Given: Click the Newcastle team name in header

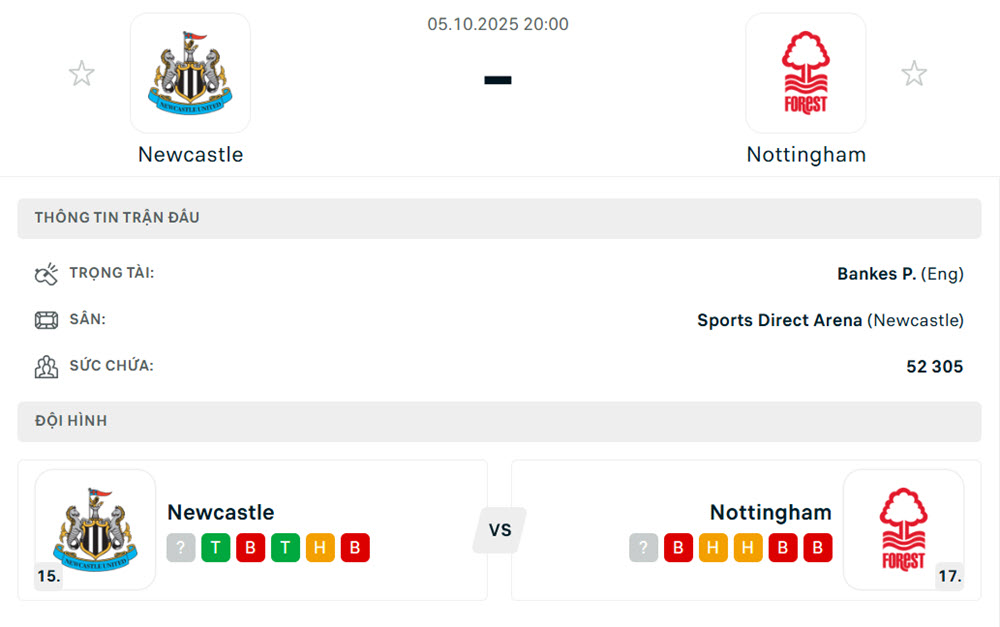Looking at the screenshot, I should (190, 155).
